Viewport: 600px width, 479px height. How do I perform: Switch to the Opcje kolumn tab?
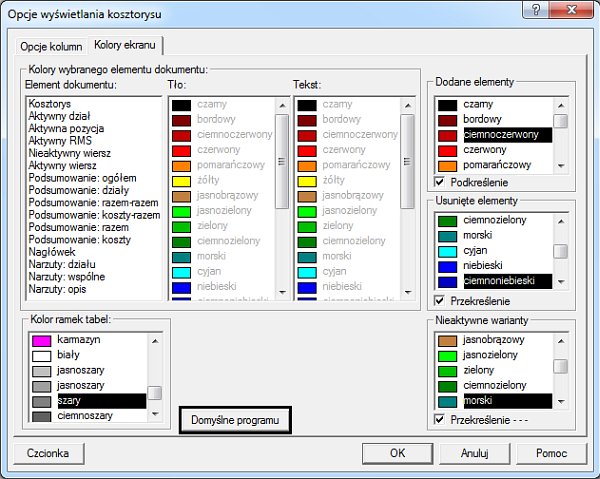(52, 46)
